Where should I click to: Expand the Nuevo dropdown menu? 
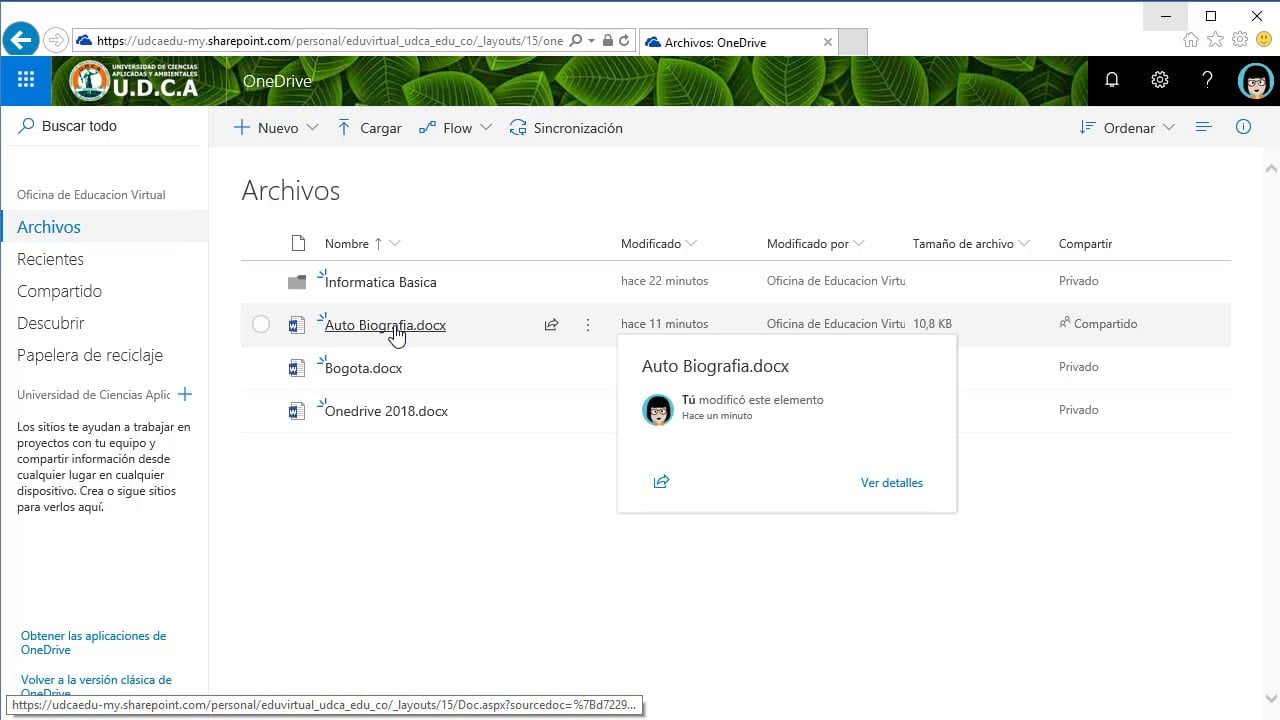[312, 128]
